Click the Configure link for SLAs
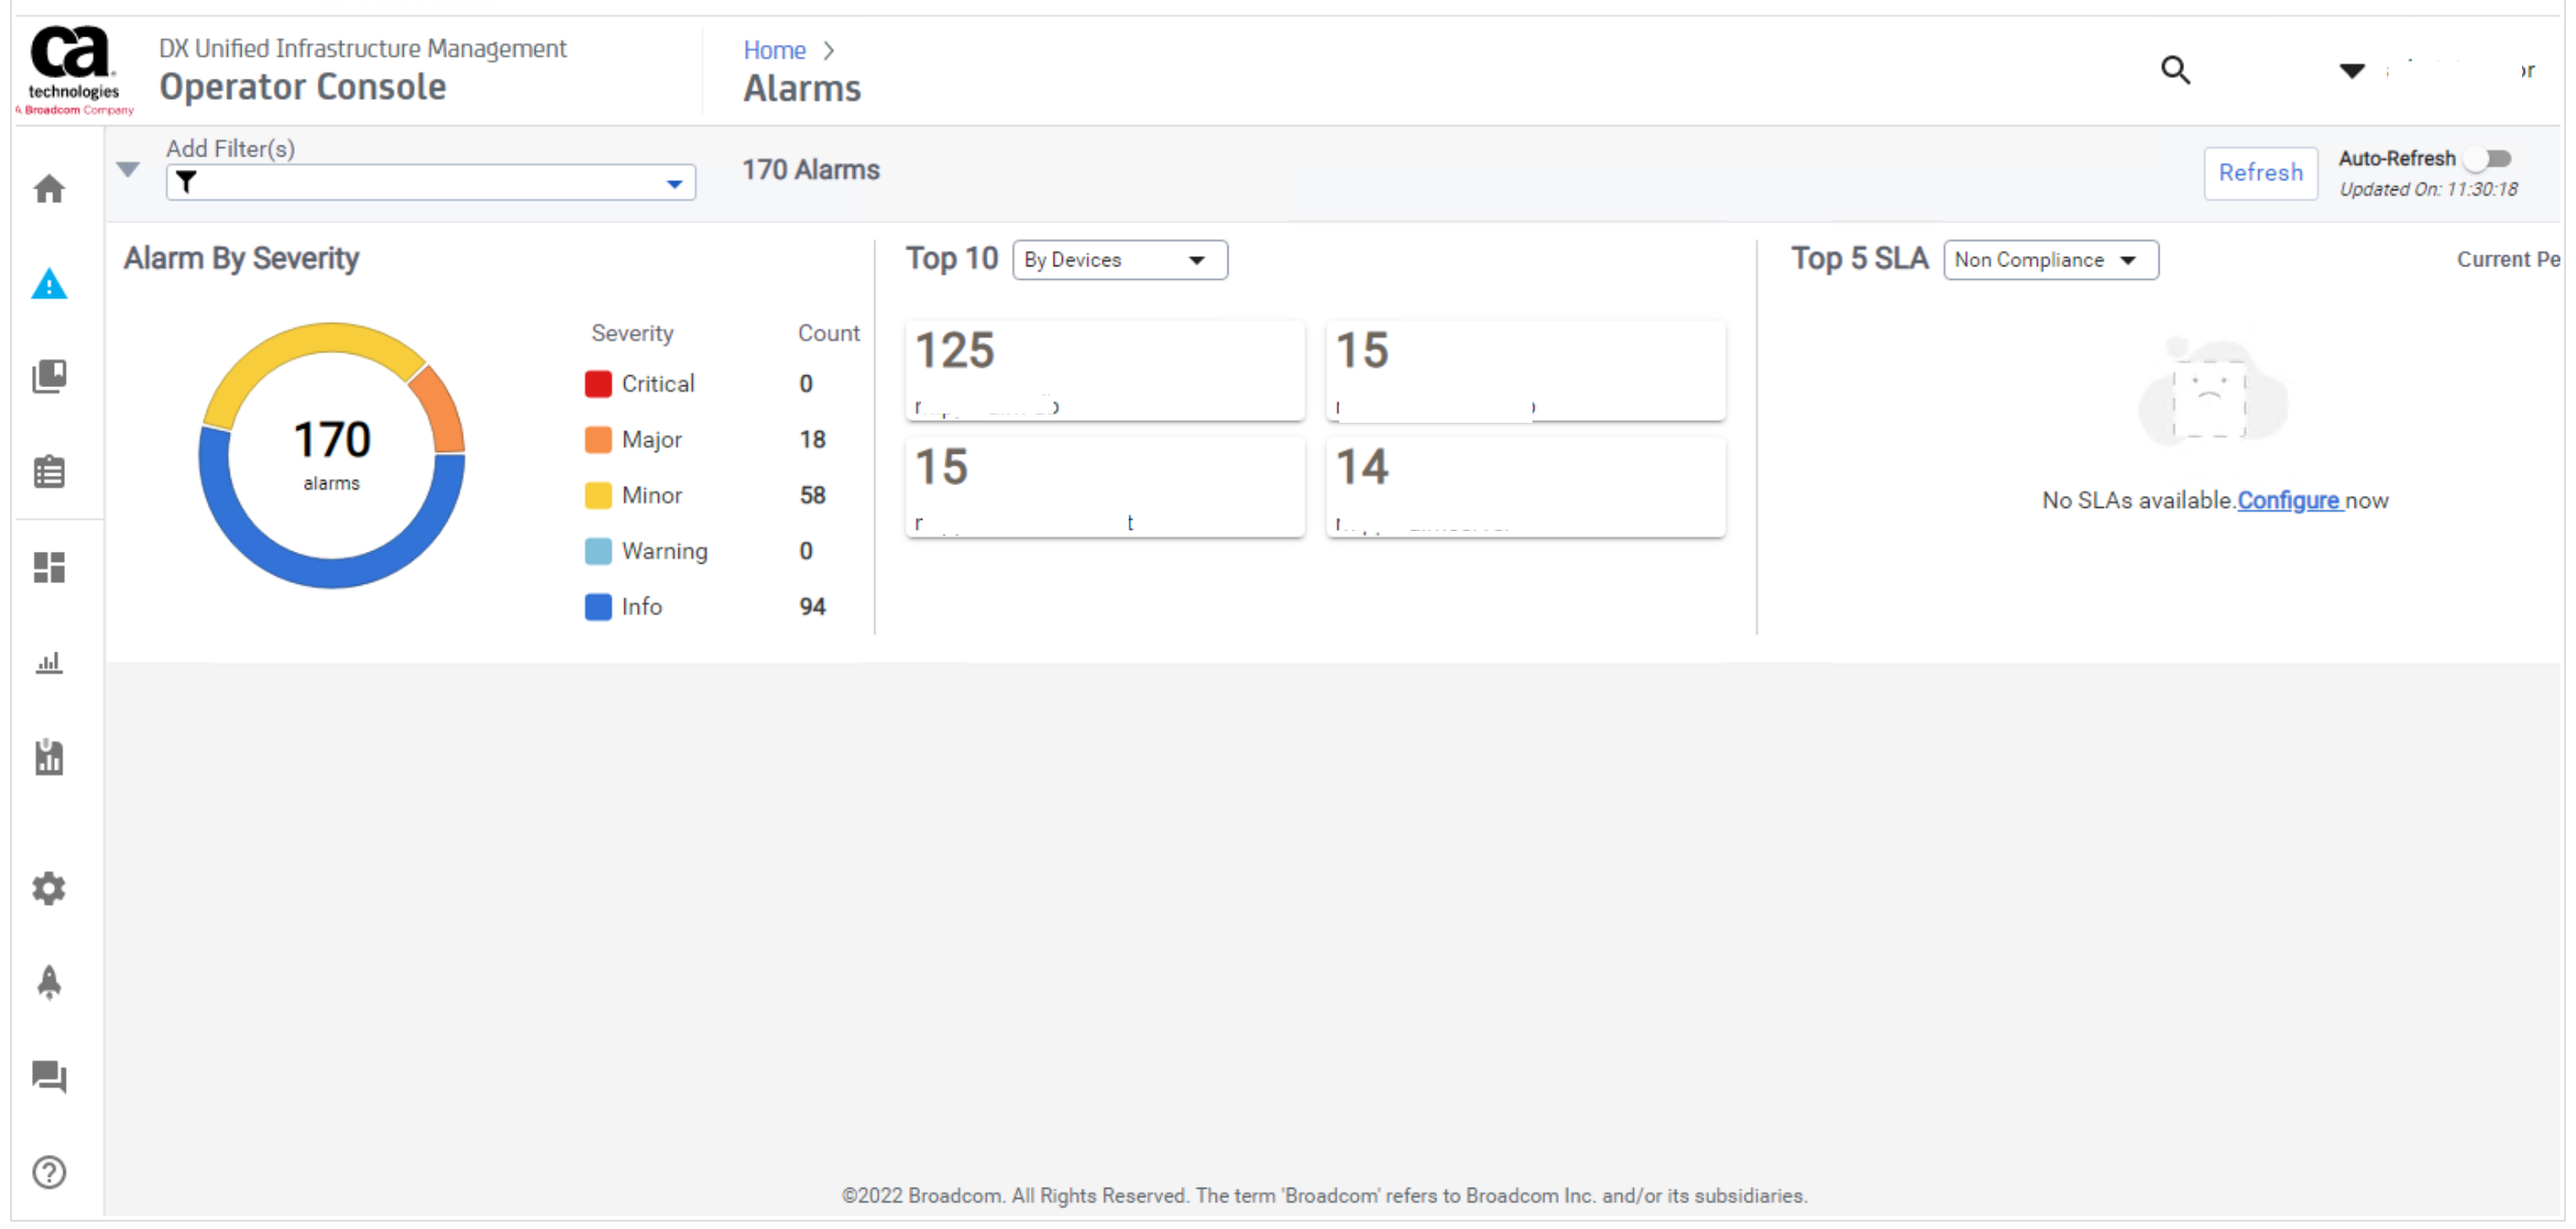Image resolution: width=2576 pixels, height=1229 pixels. pyautogui.click(x=2287, y=501)
